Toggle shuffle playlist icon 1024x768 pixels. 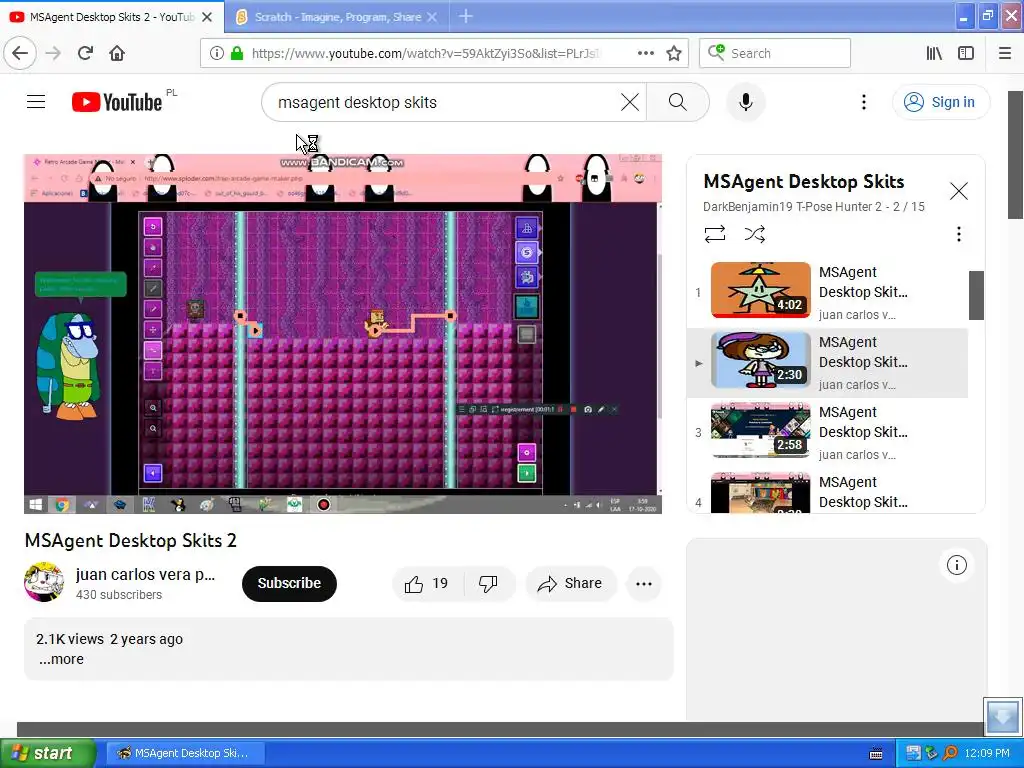click(x=754, y=234)
